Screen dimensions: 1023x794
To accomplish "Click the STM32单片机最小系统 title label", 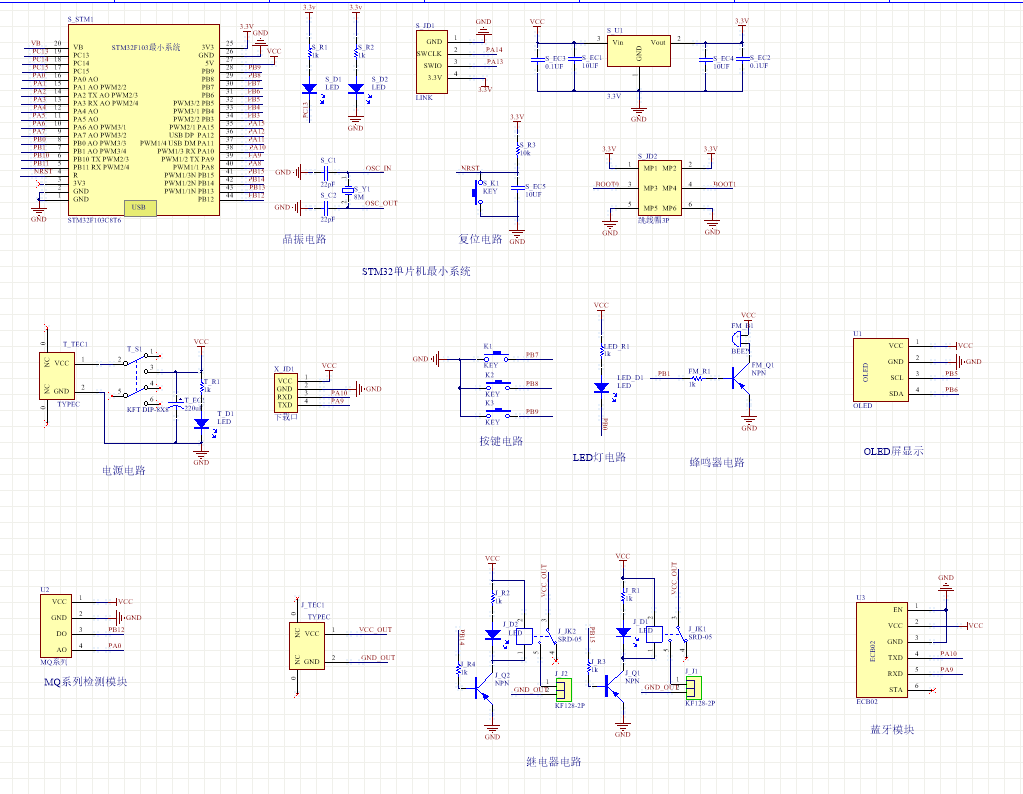I will 416,271.
